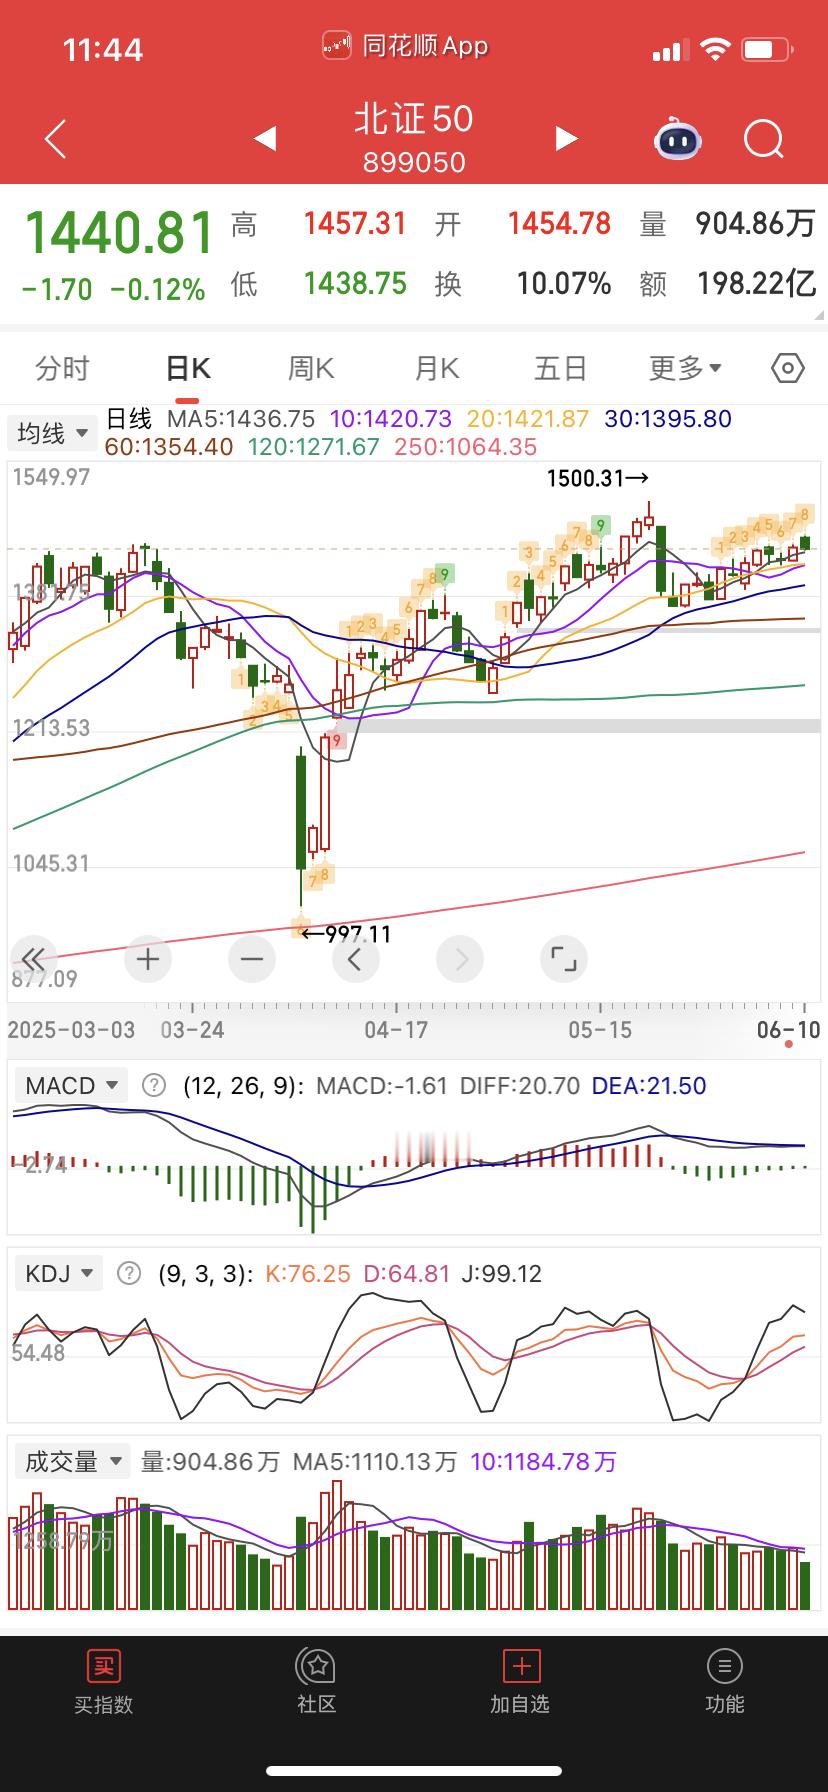Image resolution: width=828 pixels, height=1792 pixels.
Task: Tap the 1500.31 high marker on chart
Action: point(598,479)
